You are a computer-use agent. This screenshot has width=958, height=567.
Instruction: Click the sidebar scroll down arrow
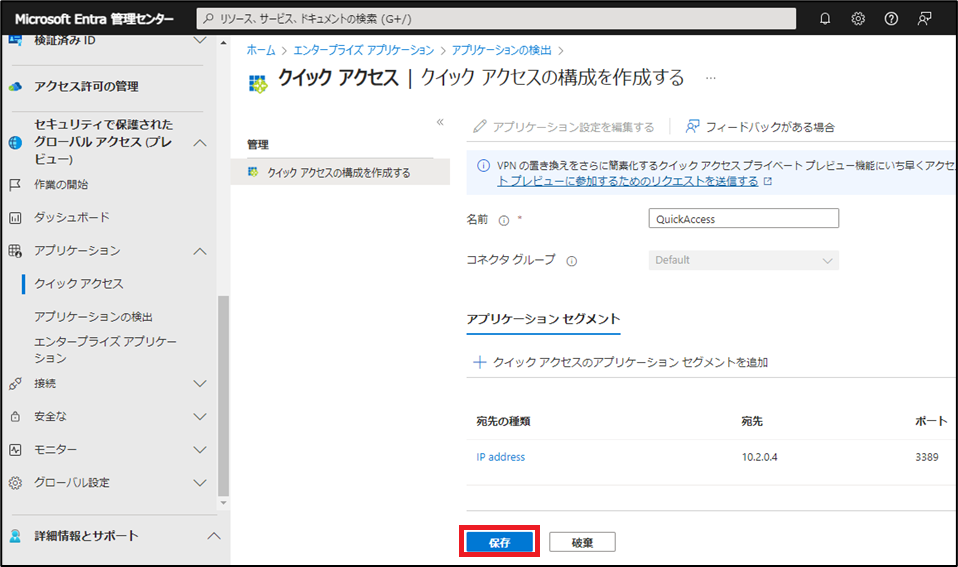click(x=224, y=503)
